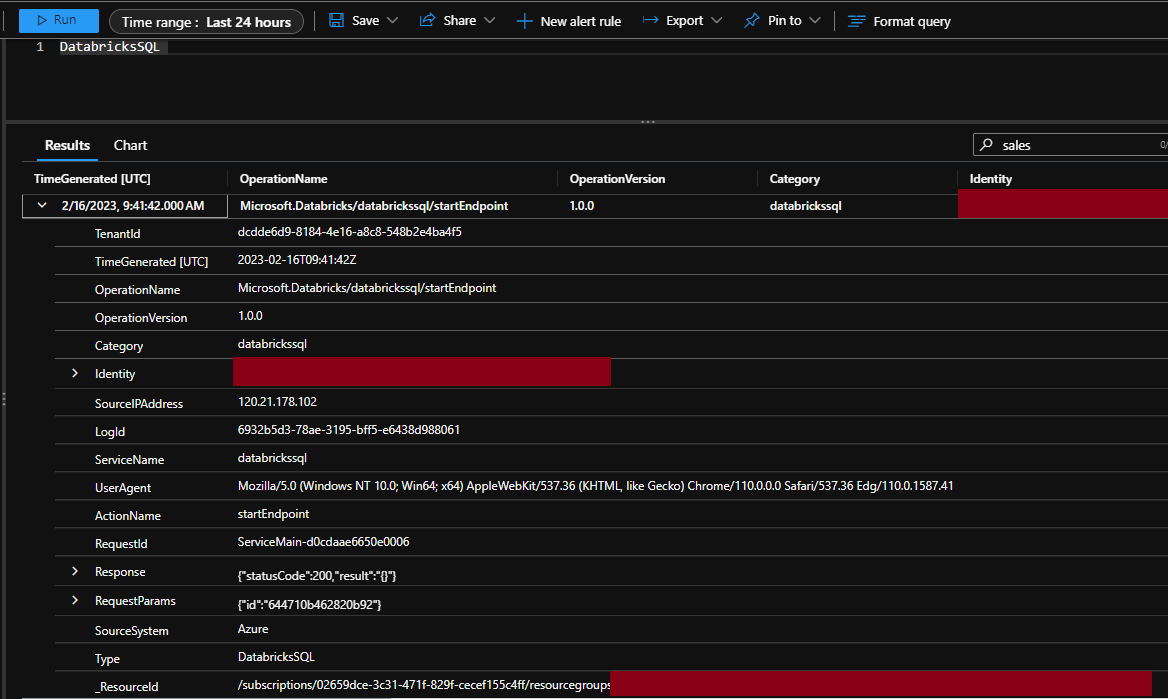Sort by OperationName column header
This screenshot has height=699, width=1168.
pyautogui.click(x=284, y=179)
